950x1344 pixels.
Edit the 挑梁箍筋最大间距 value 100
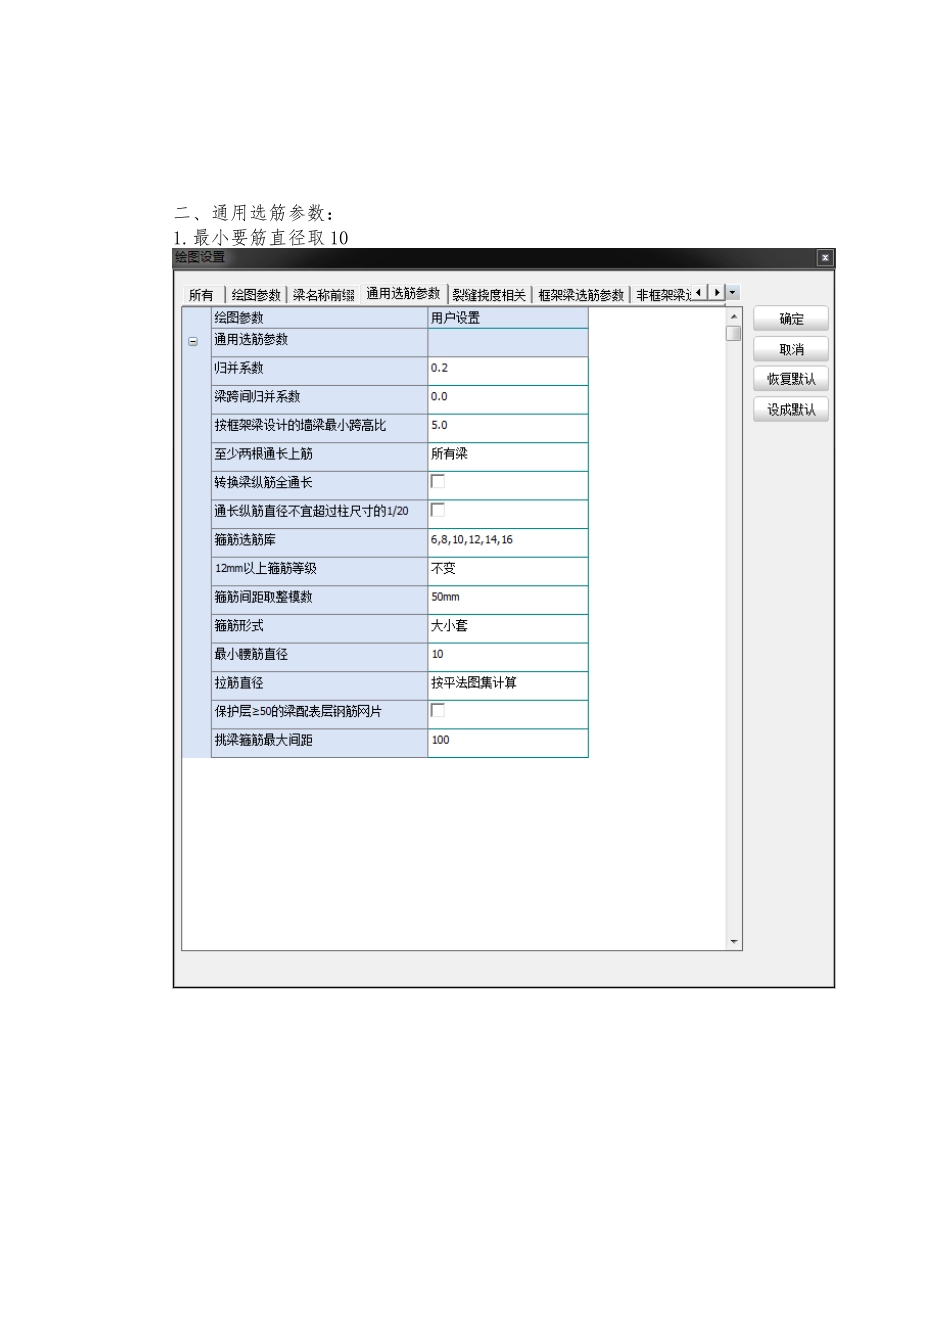(508, 743)
